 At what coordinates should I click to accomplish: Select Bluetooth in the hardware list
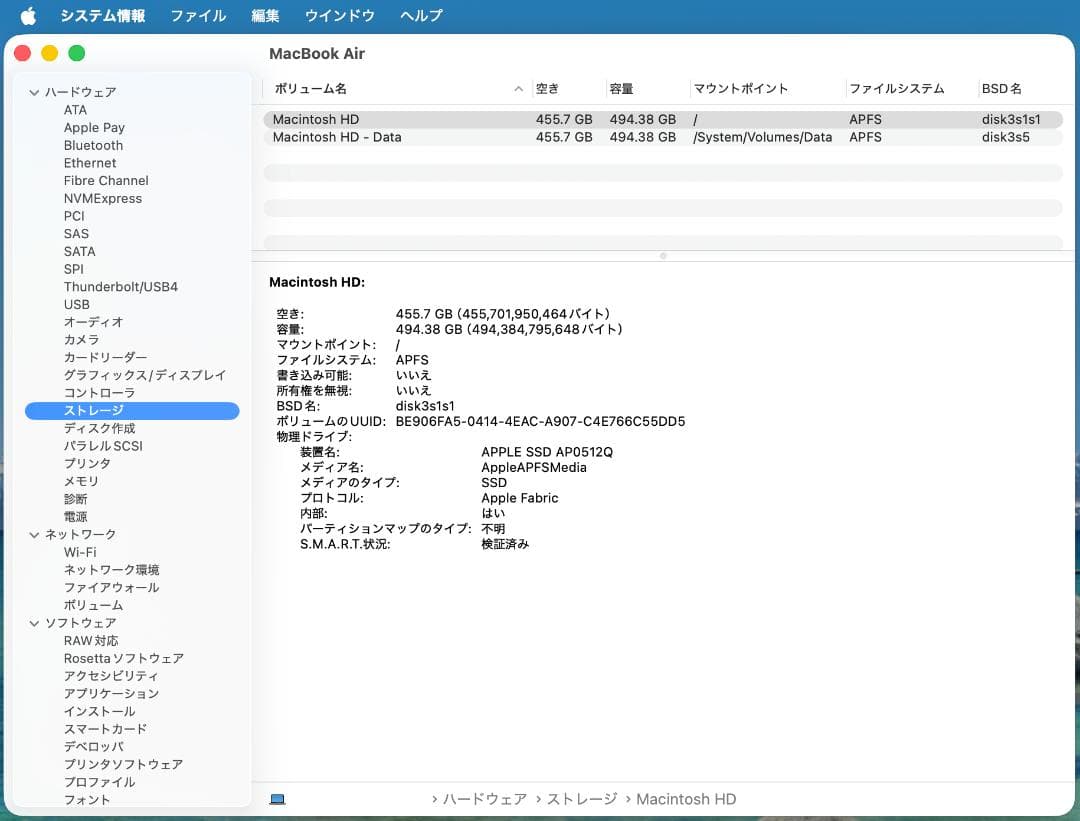pyautogui.click(x=93, y=145)
